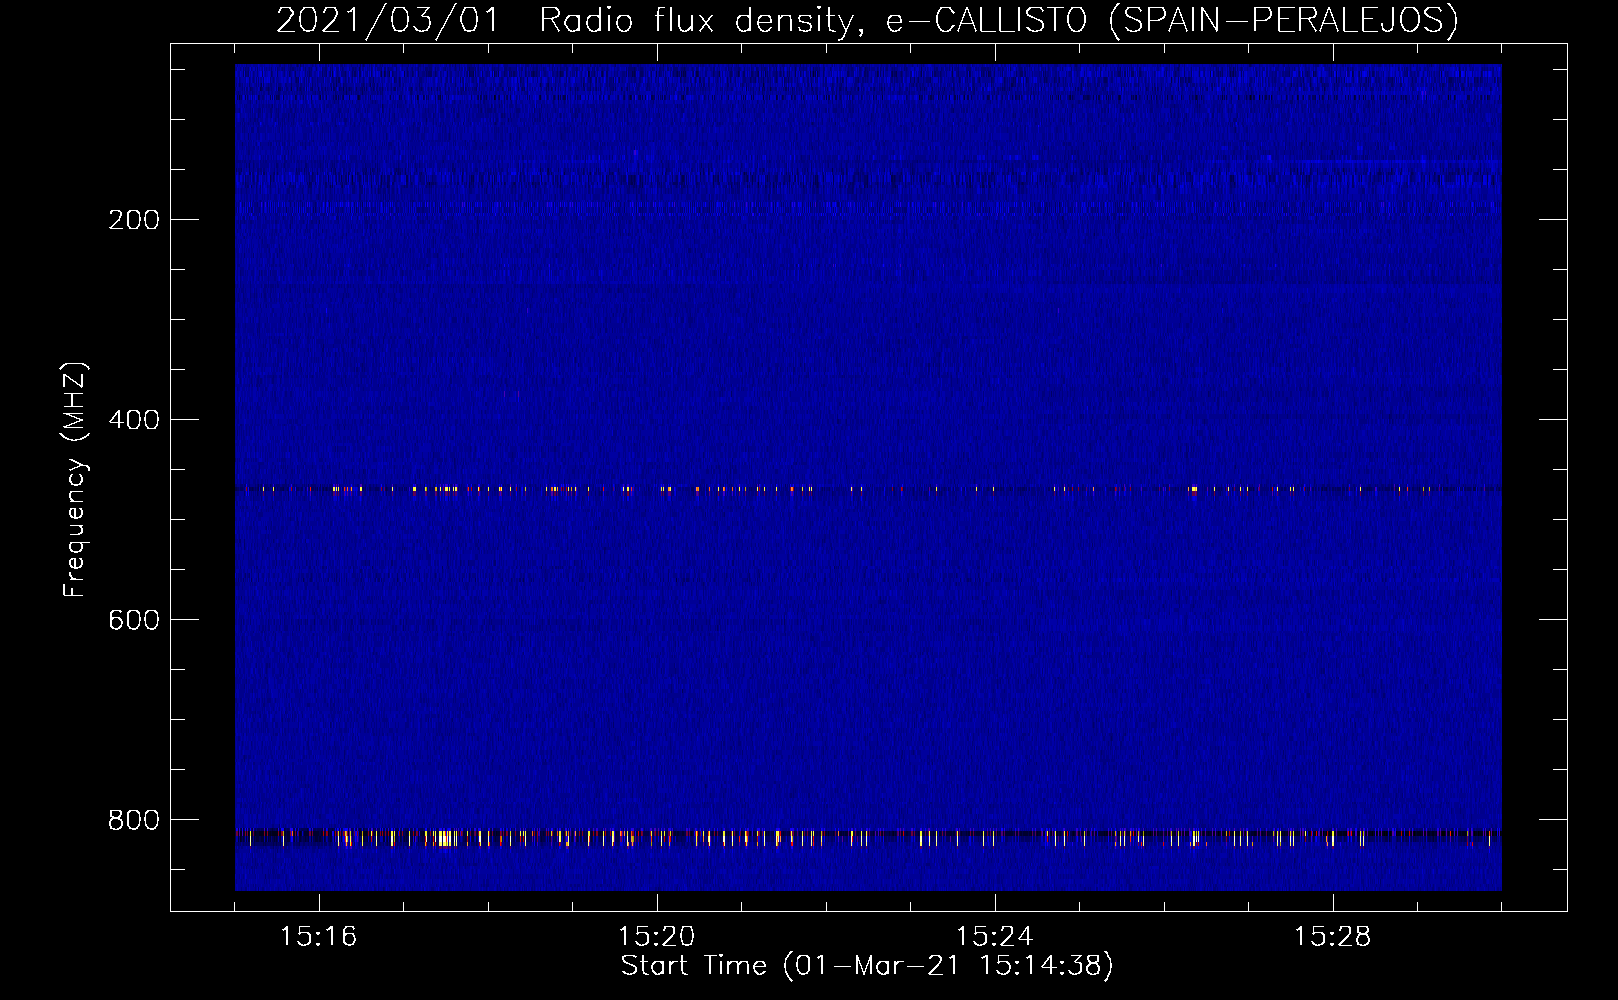The image size is (1618, 1000).
Task: Click the 15:24 time tick label
Action: pyautogui.click(x=994, y=937)
